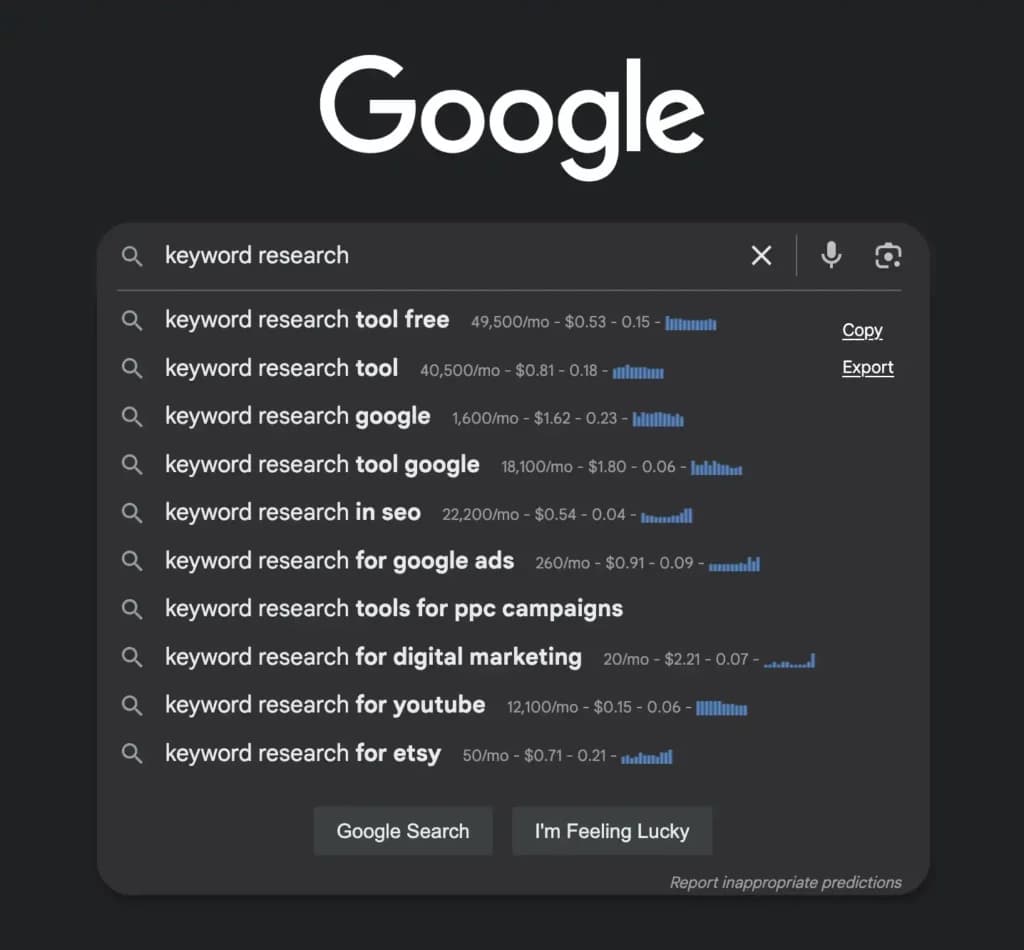Screen dimensions: 1024x950
Task: Open Google Lens image search icon
Action: click(x=888, y=256)
